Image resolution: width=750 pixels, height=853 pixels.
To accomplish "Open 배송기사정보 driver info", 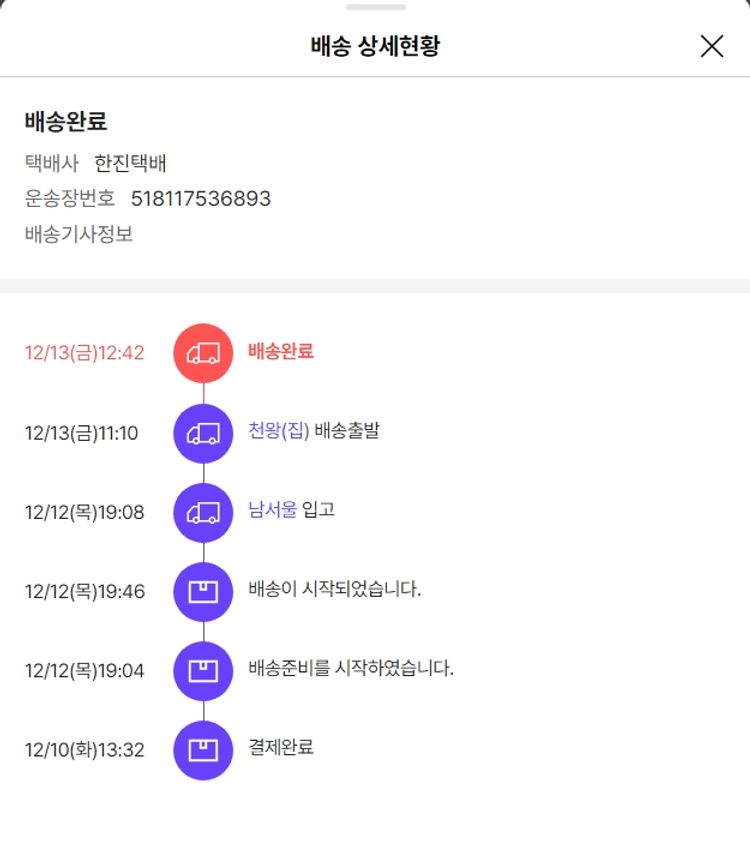I will [x=79, y=235].
